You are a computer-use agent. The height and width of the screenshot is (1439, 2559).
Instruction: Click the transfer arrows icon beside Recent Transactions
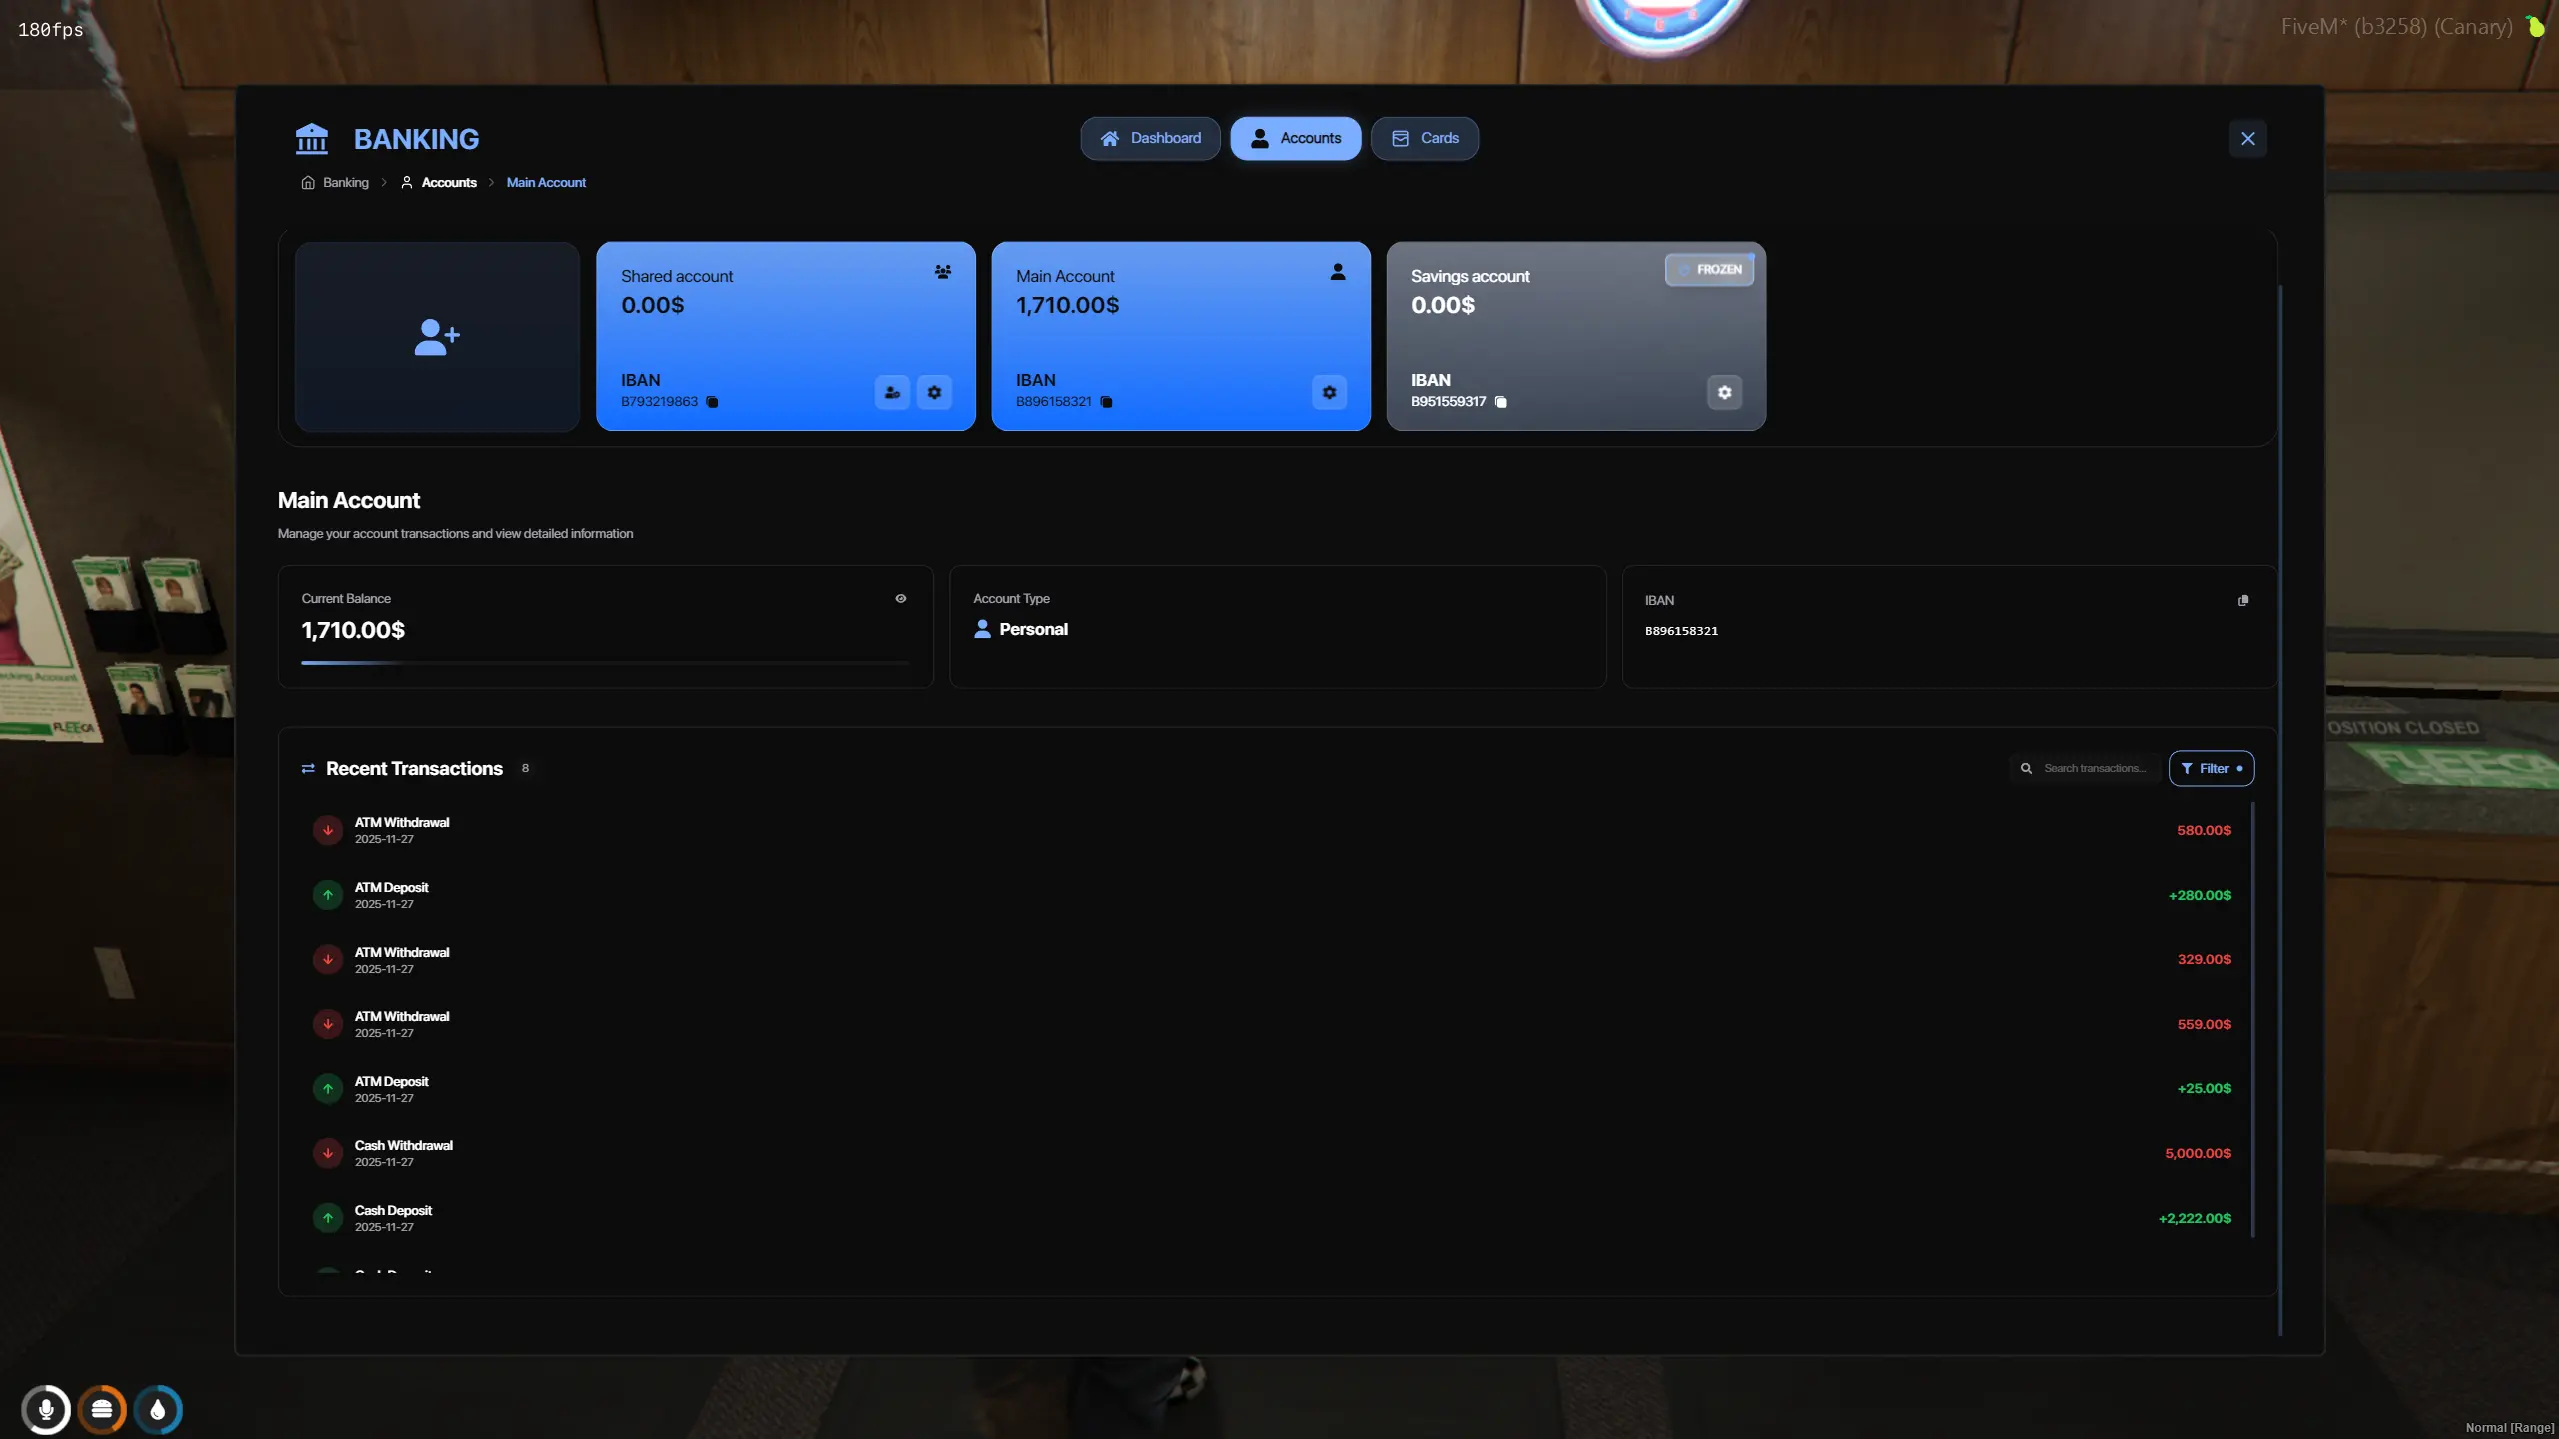(307, 768)
